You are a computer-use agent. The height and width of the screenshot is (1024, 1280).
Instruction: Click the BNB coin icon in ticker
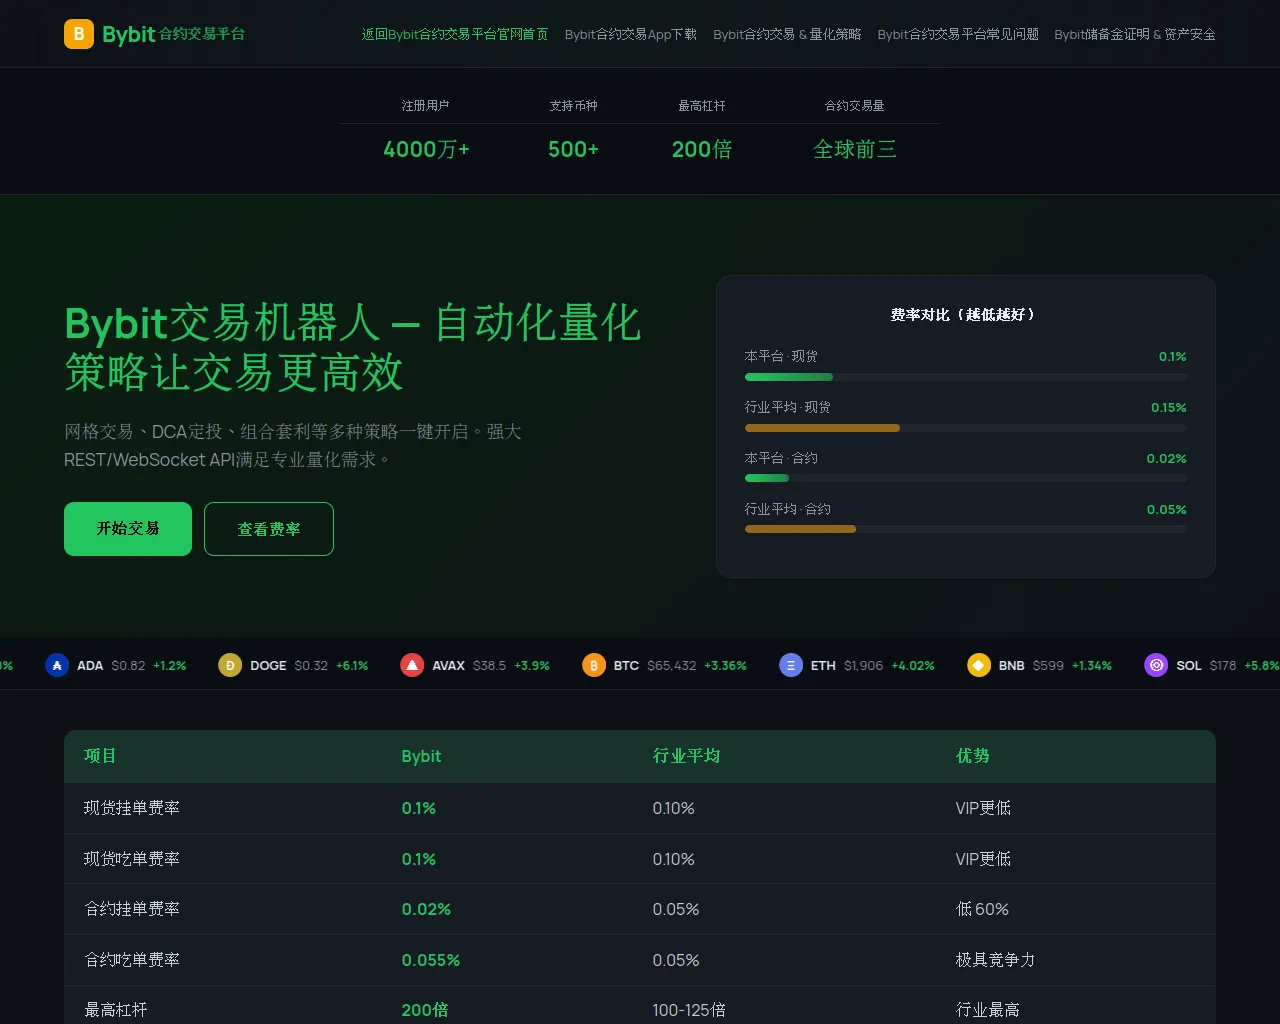[x=979, y=665]
